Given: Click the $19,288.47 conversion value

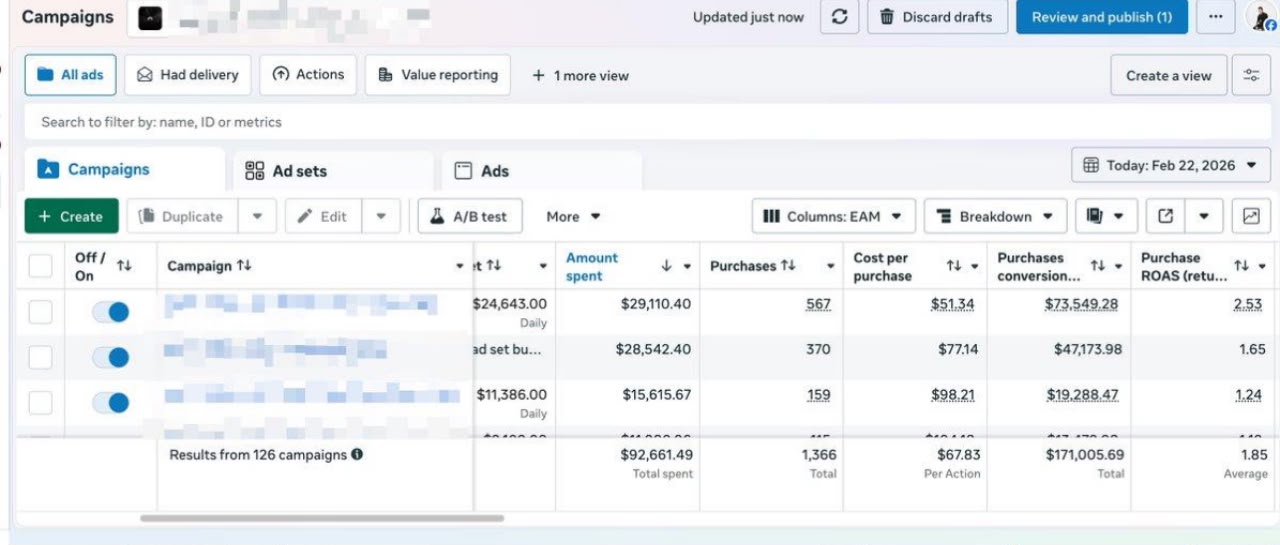Looking at the screenshot, I should pos(1082,395).
